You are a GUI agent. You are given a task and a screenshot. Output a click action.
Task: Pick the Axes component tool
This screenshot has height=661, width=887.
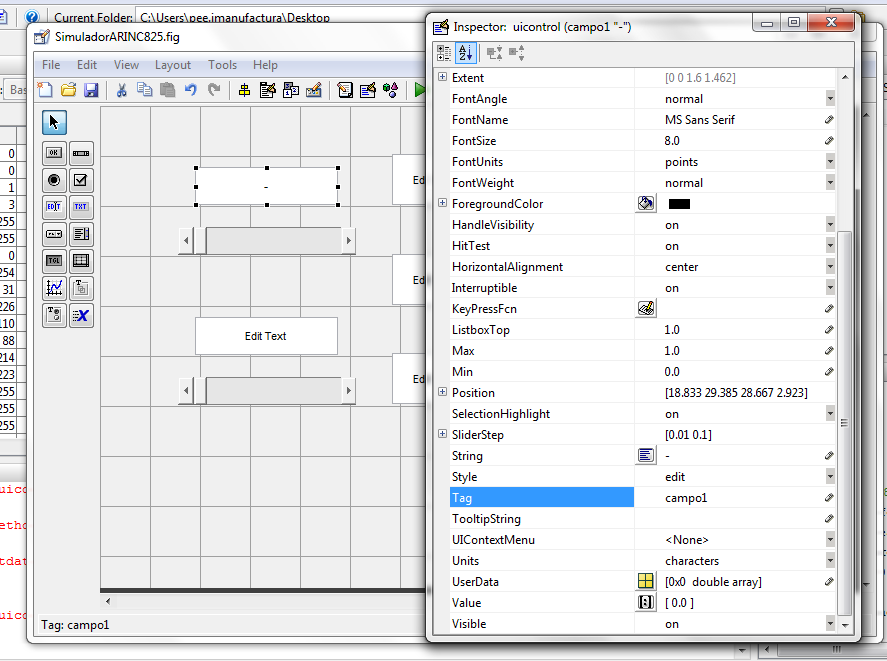tap(54, 288)
